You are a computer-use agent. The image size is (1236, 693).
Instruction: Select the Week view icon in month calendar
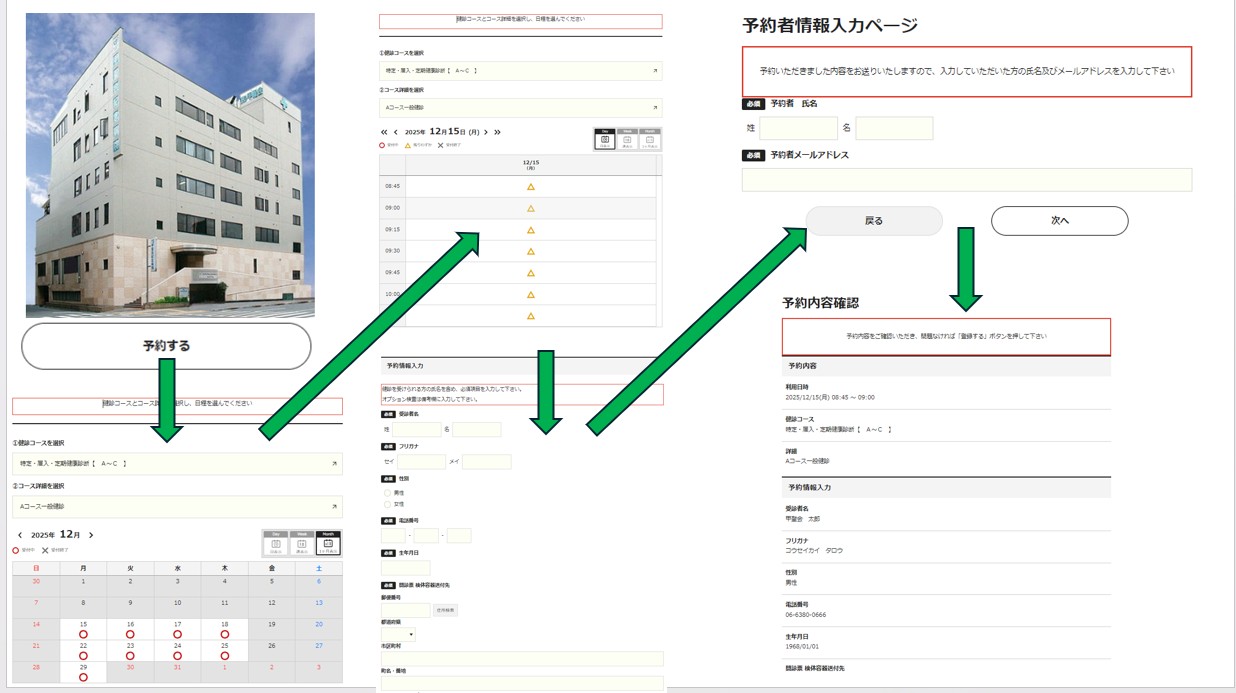[x=301, y=542]
